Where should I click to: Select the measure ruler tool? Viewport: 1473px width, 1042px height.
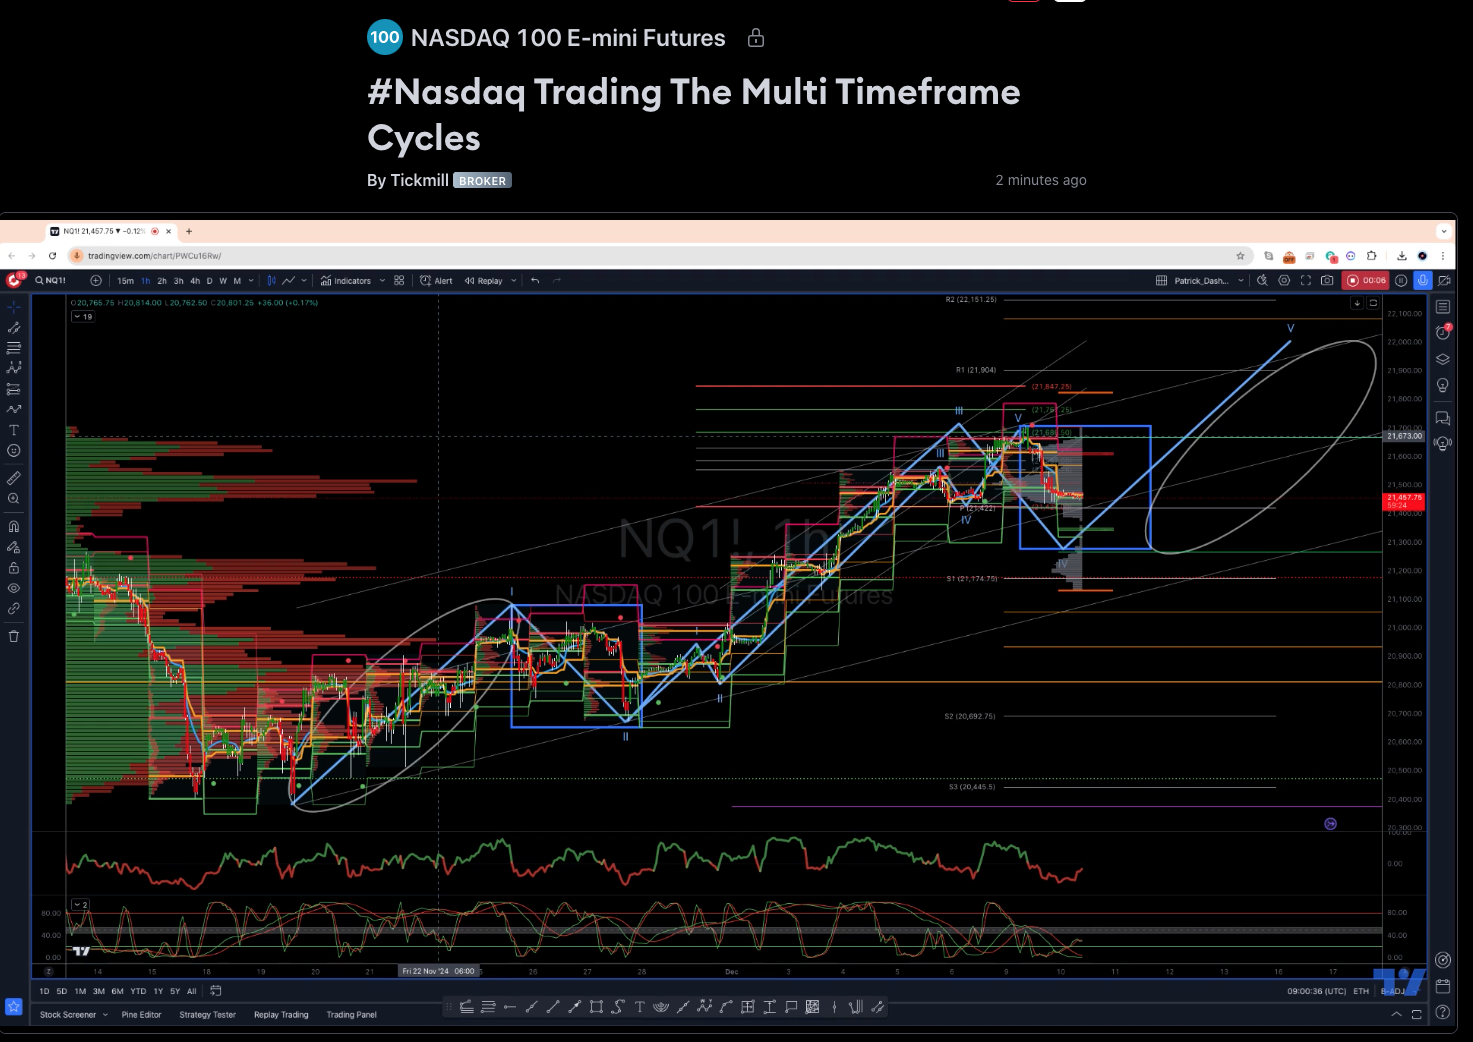[14, 478]
